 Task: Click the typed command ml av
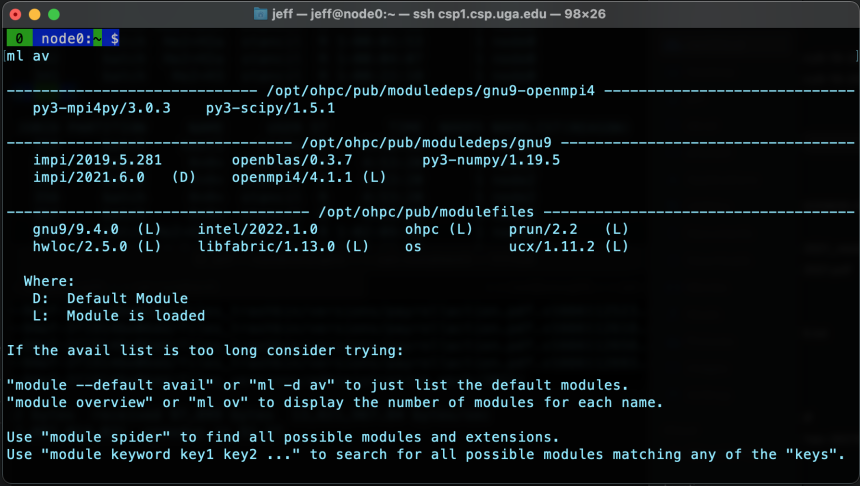point(28,56)
